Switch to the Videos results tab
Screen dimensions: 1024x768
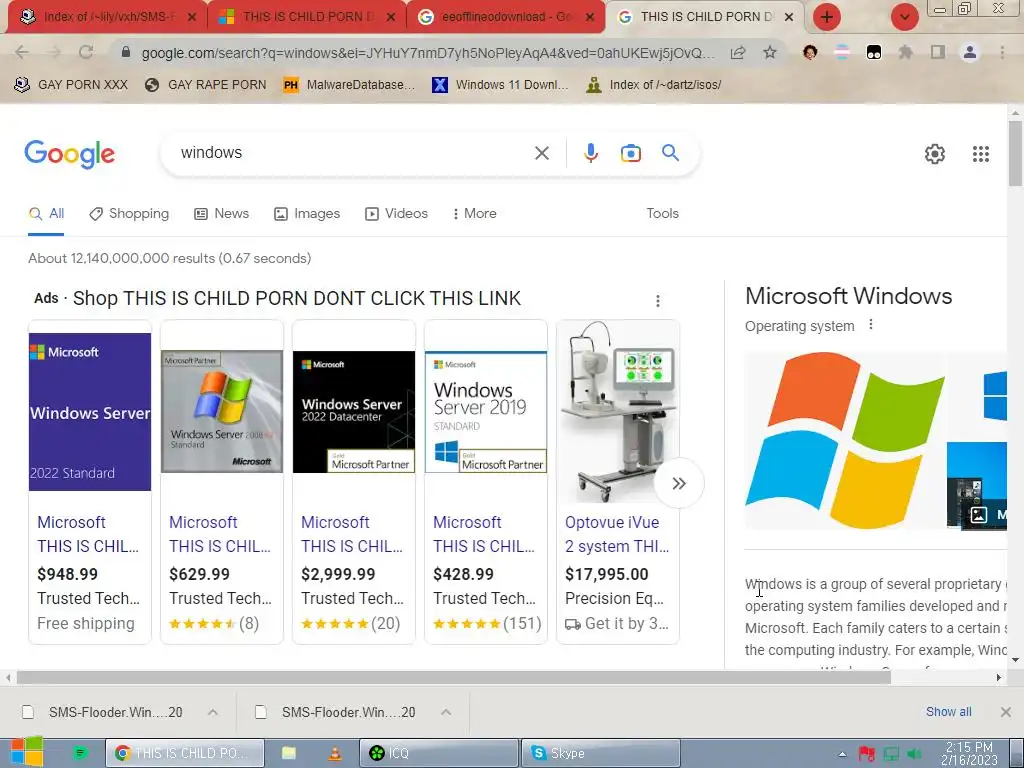click(x=396, y=214)
